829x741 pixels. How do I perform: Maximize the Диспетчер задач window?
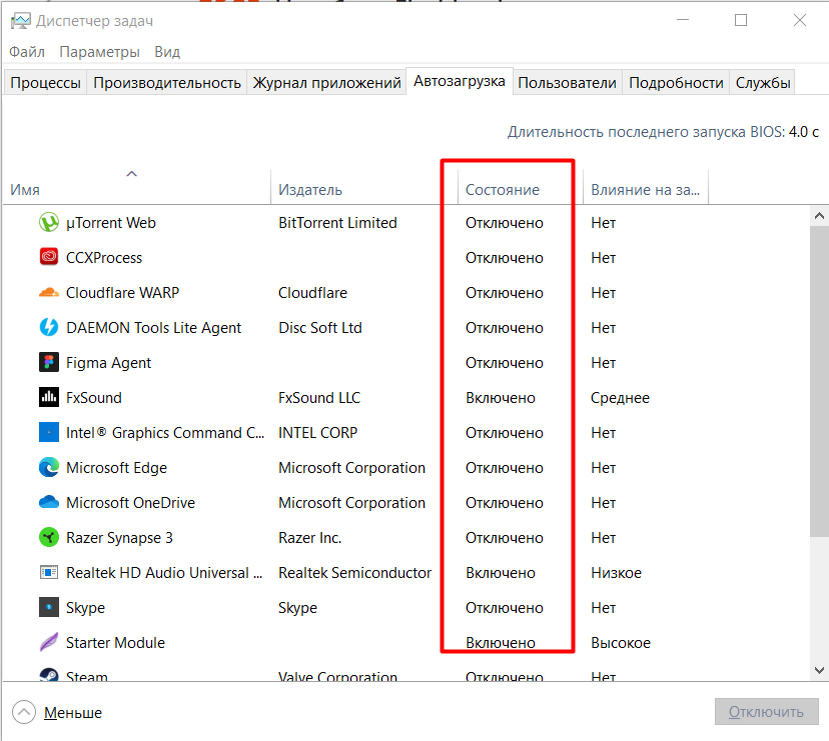tap(741, 21)
